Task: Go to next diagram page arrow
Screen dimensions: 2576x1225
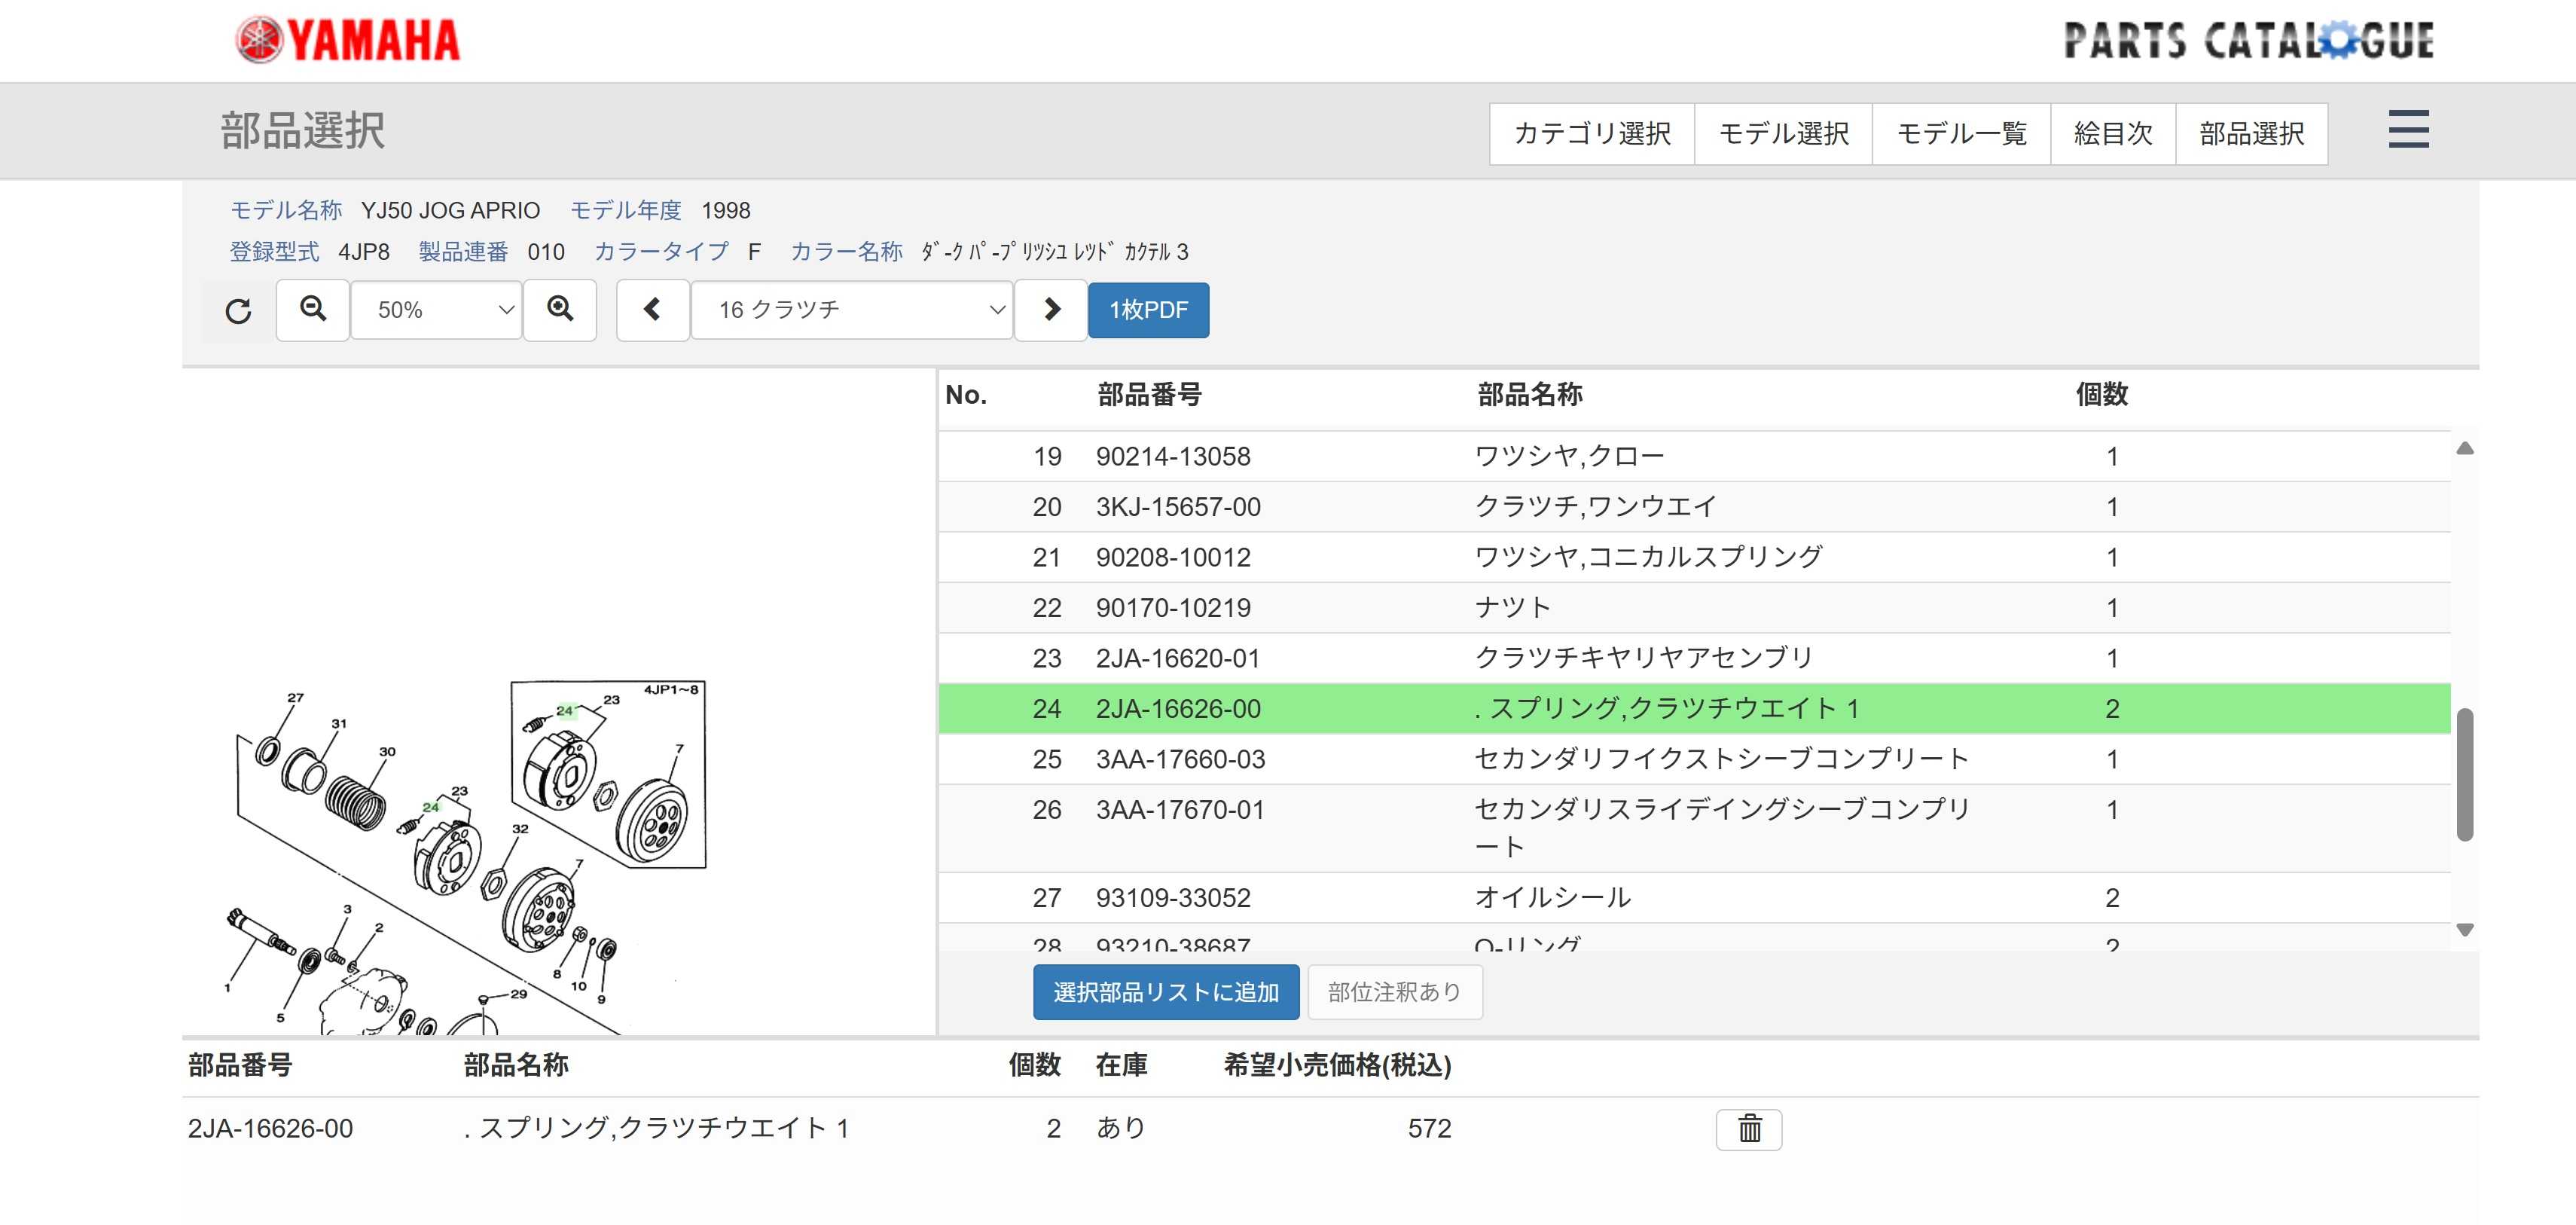Action: tap(1051, 310)
